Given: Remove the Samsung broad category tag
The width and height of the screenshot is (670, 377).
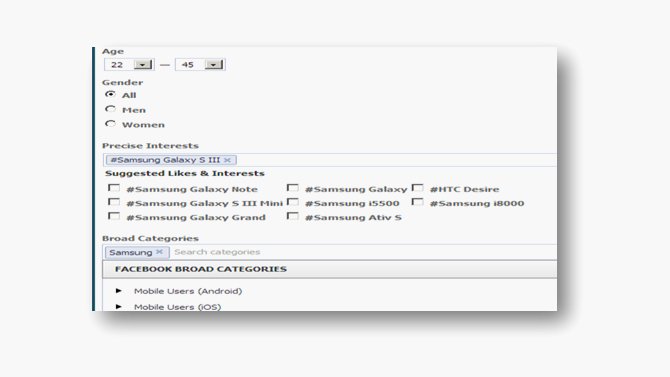Looking at the screenshot, I should (x=159, y=252).
